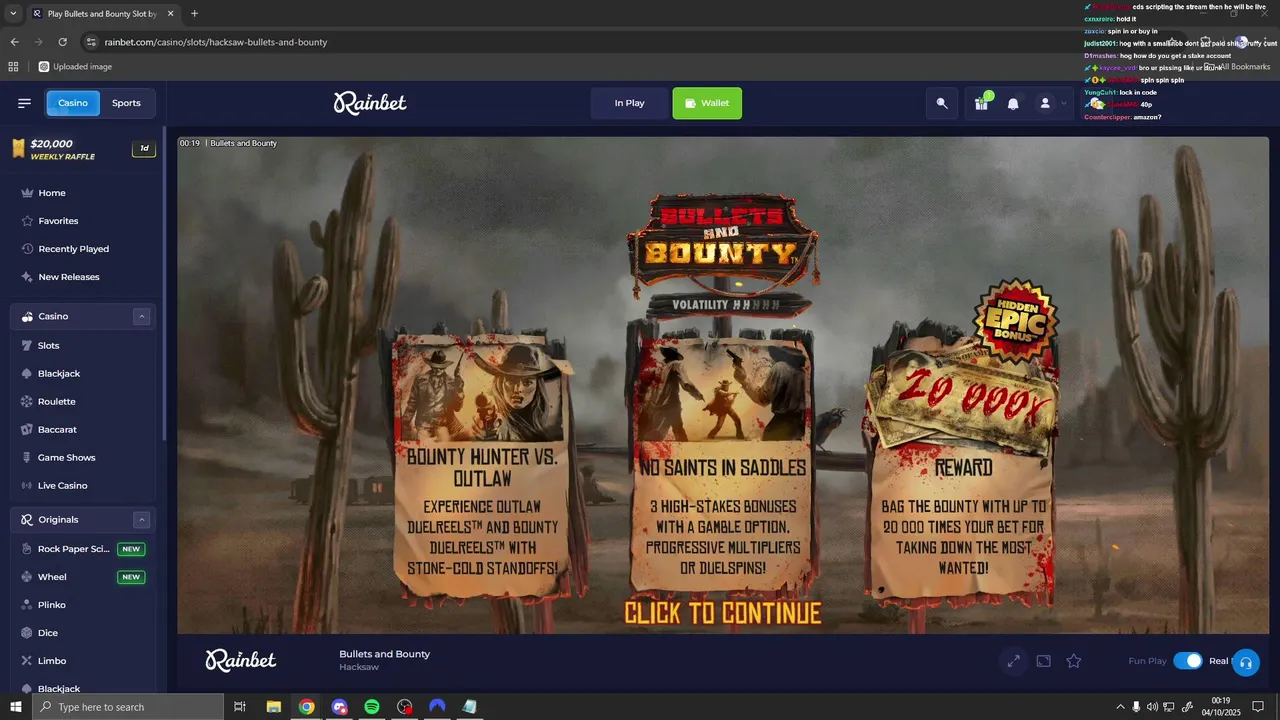Click CLICK TO CONTINUE in the game
This screenshot has height=720, width=1280.
coord(723,613)
